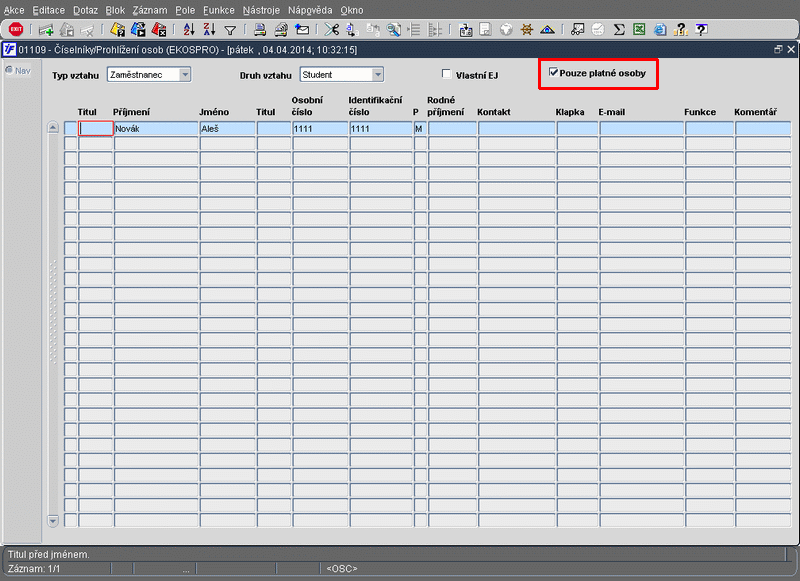Select the Nav radio button
This screenshot has height=581, width=800.
tap(9, 70)
